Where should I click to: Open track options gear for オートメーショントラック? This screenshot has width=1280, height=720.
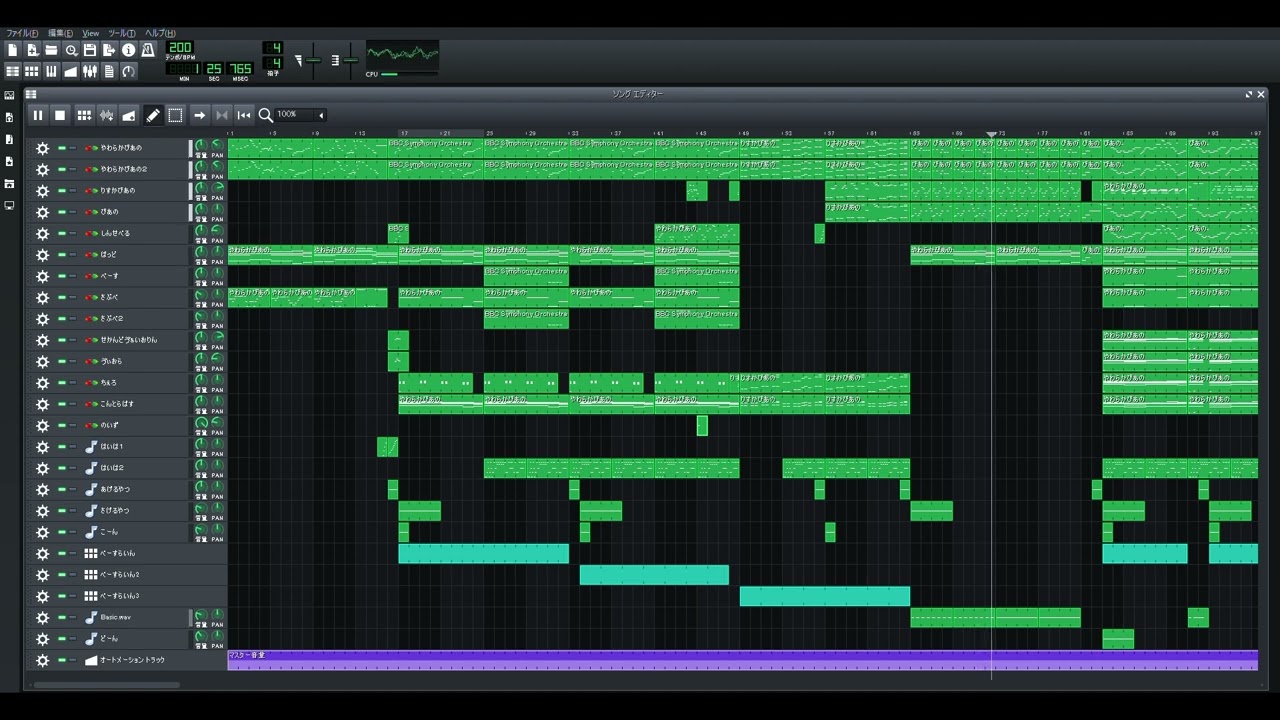click(42, 660)
